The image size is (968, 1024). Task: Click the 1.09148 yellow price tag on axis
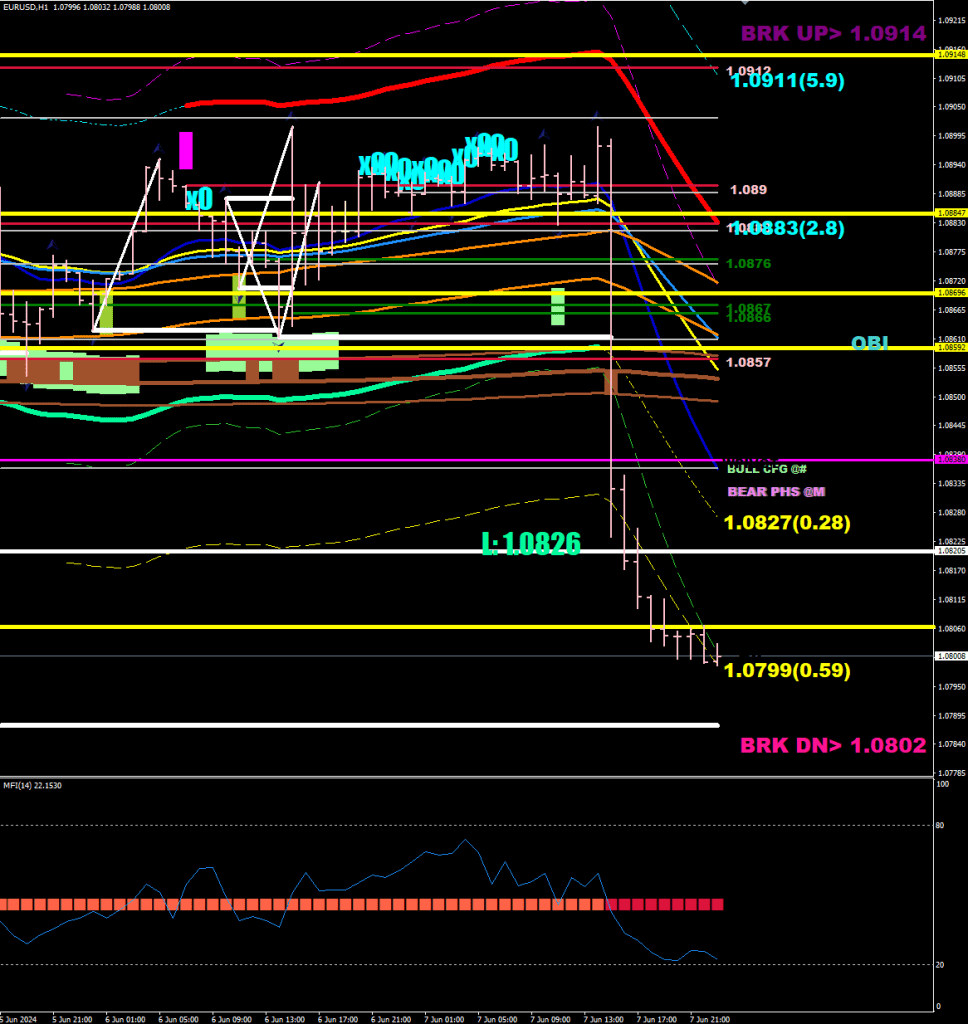(949, 54)
